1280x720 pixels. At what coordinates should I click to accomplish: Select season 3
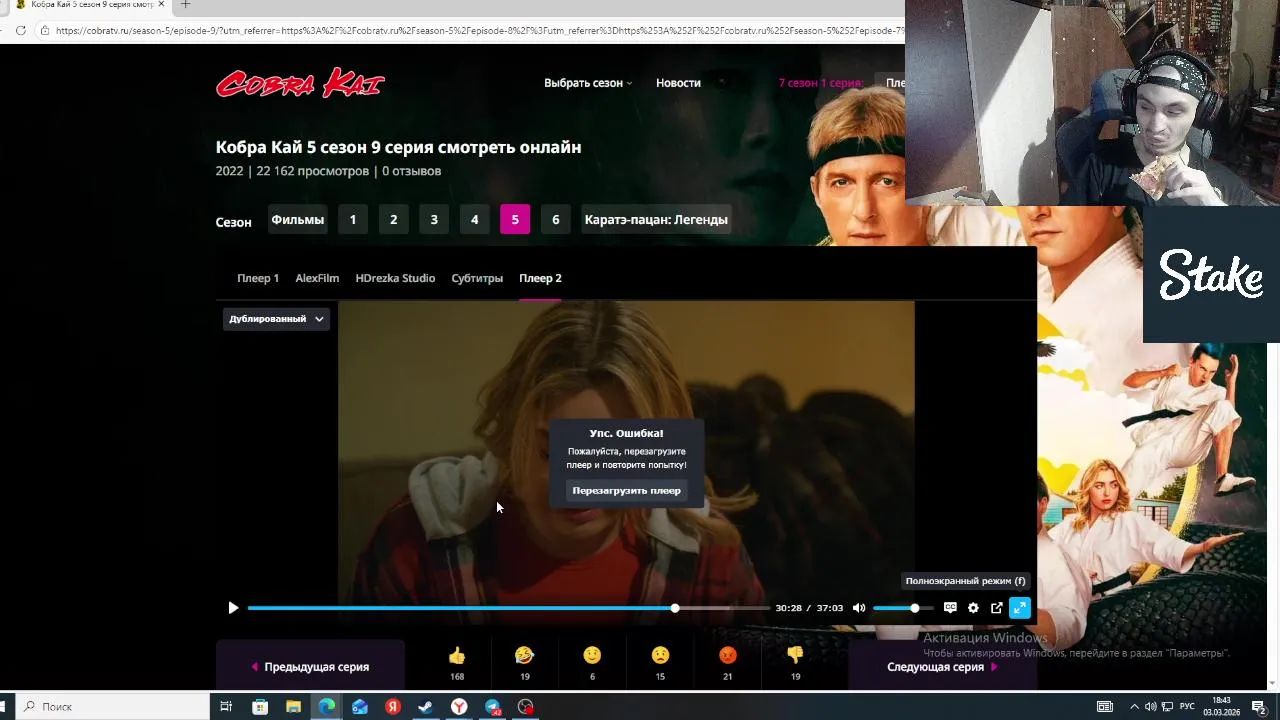tap(434, 220)
